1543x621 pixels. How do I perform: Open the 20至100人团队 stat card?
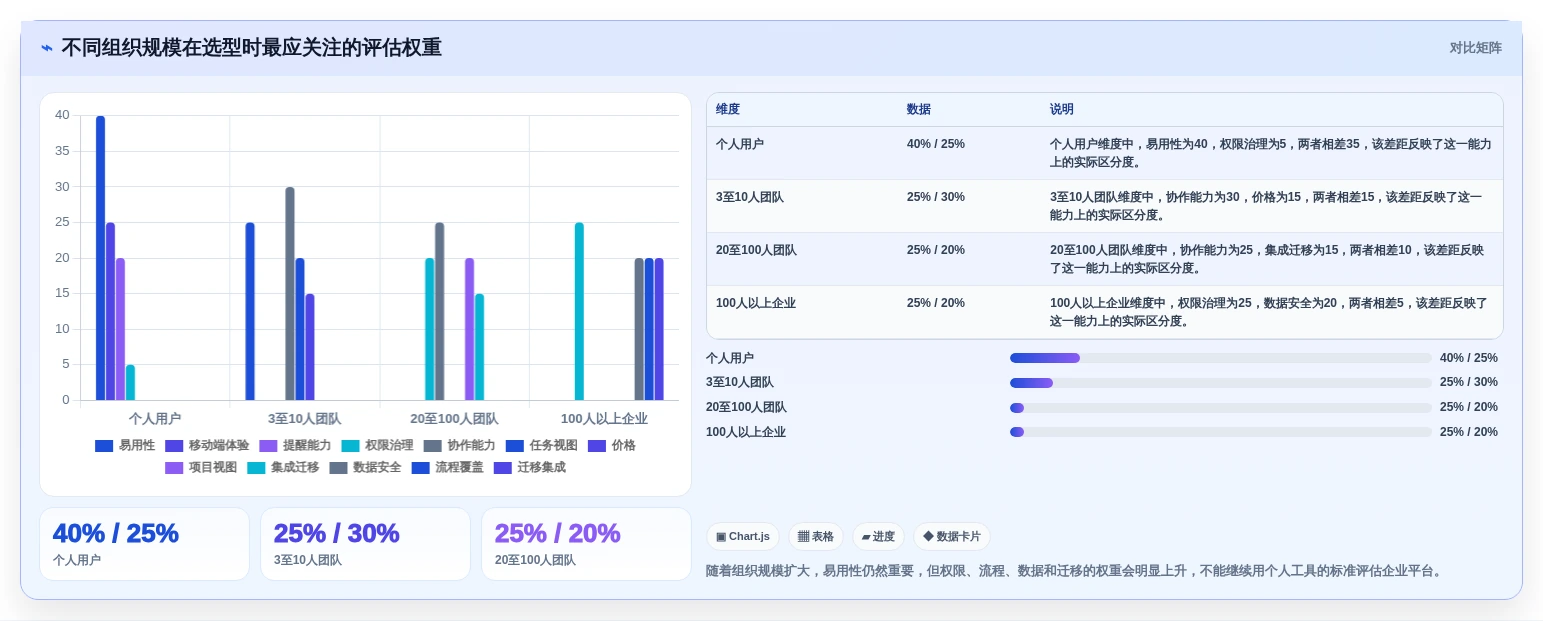586,544
